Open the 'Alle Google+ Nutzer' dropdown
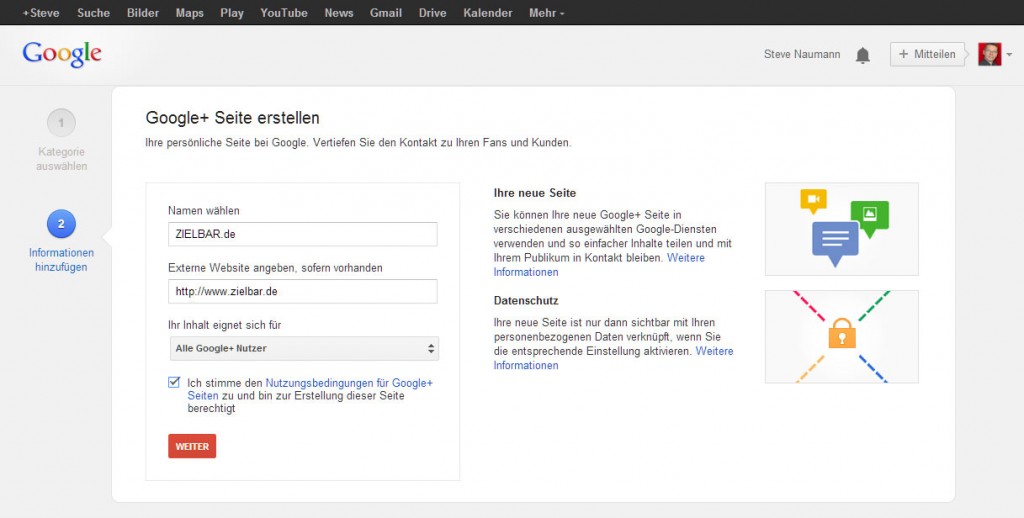 [304, 349]
